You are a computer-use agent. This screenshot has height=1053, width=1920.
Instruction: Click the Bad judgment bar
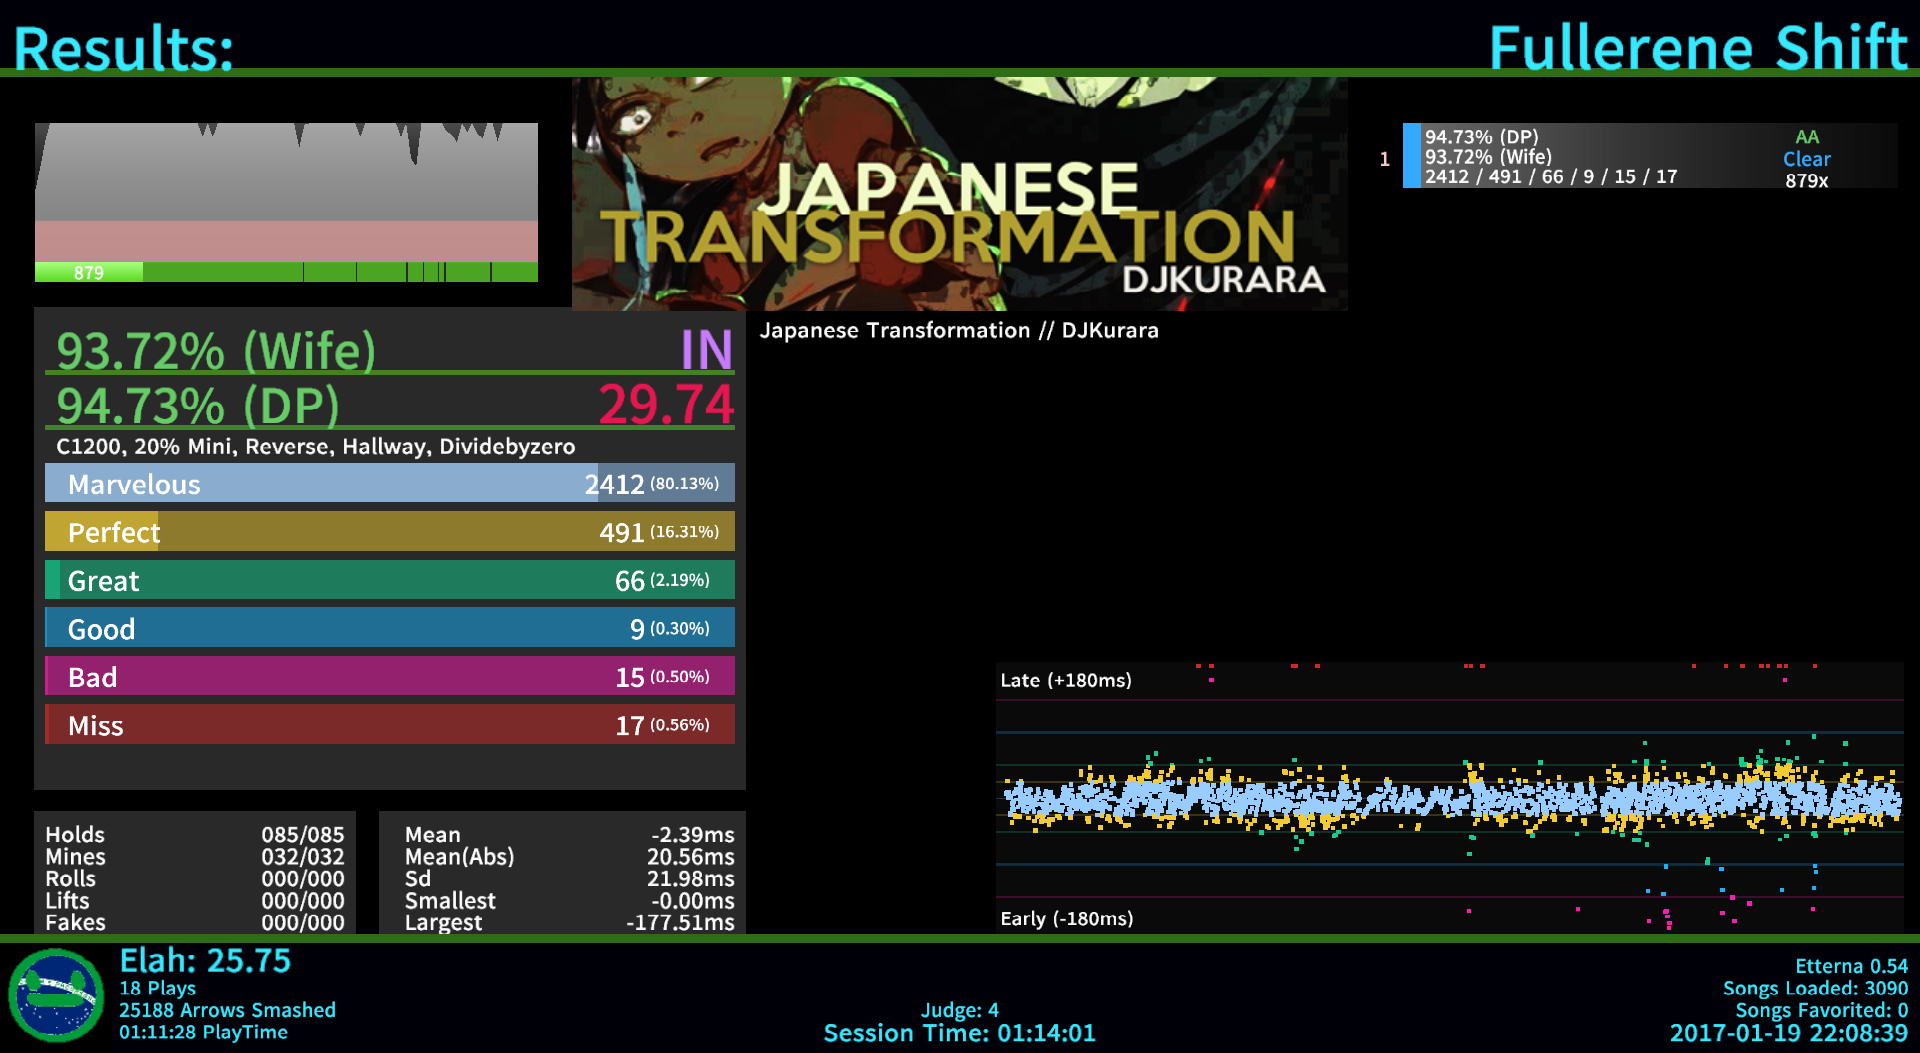click(x=389, y=677)
